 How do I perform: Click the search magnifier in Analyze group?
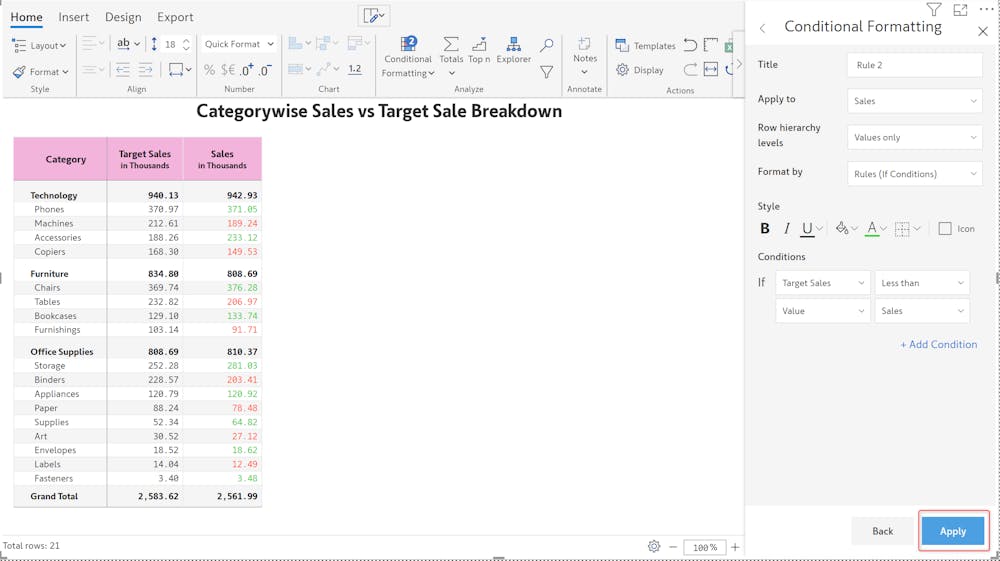click(x=547, y=45)
